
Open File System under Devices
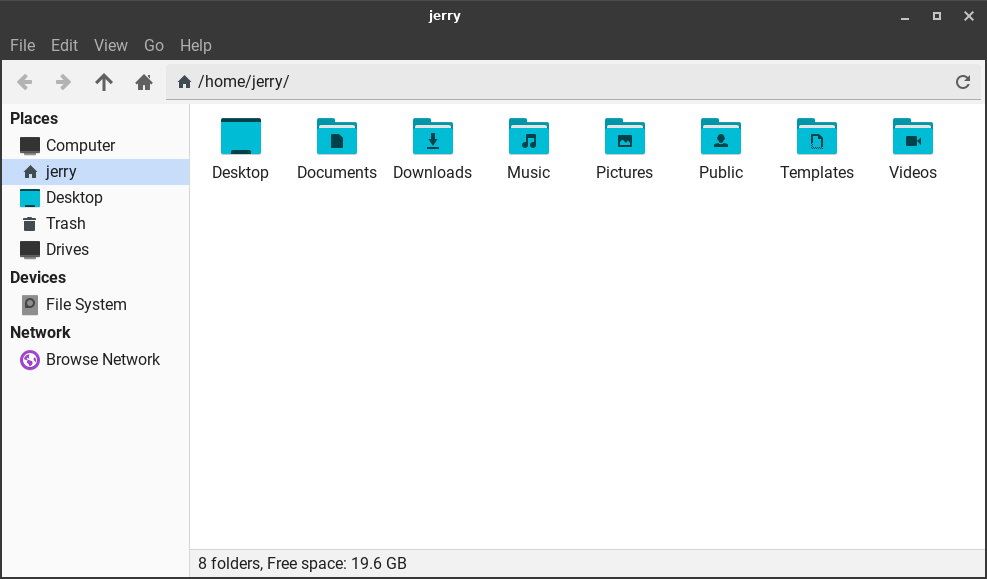click(x=86, y=304)
